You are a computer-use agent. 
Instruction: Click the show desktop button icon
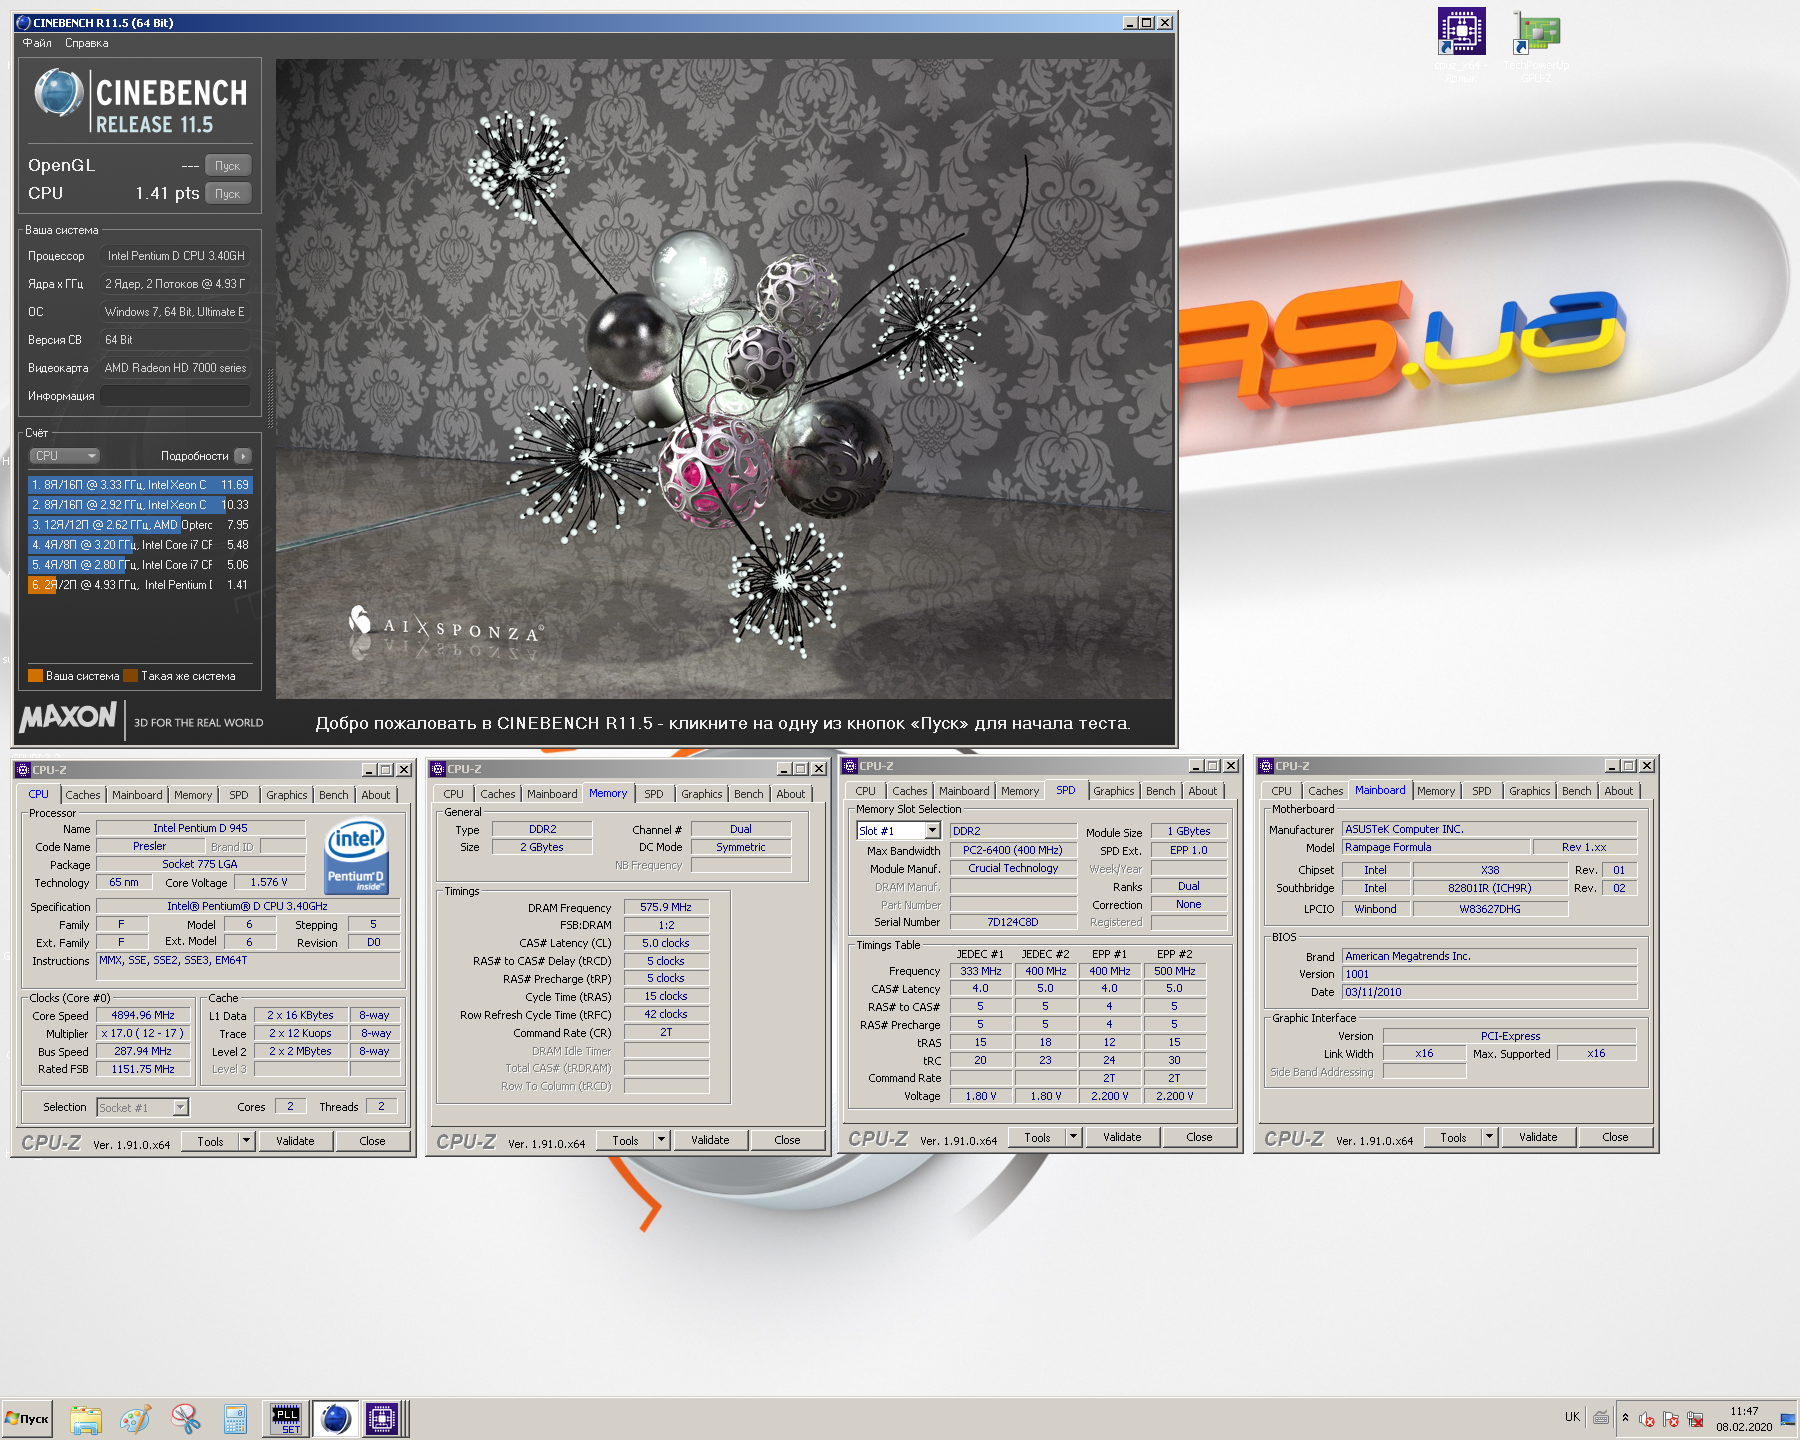(1788, 1419)
